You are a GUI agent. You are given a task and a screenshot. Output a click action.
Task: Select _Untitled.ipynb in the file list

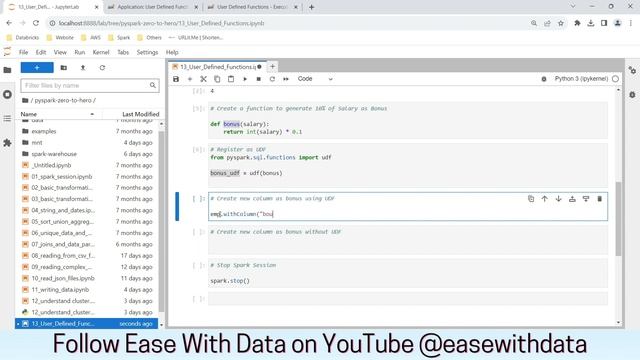[87, 165]
